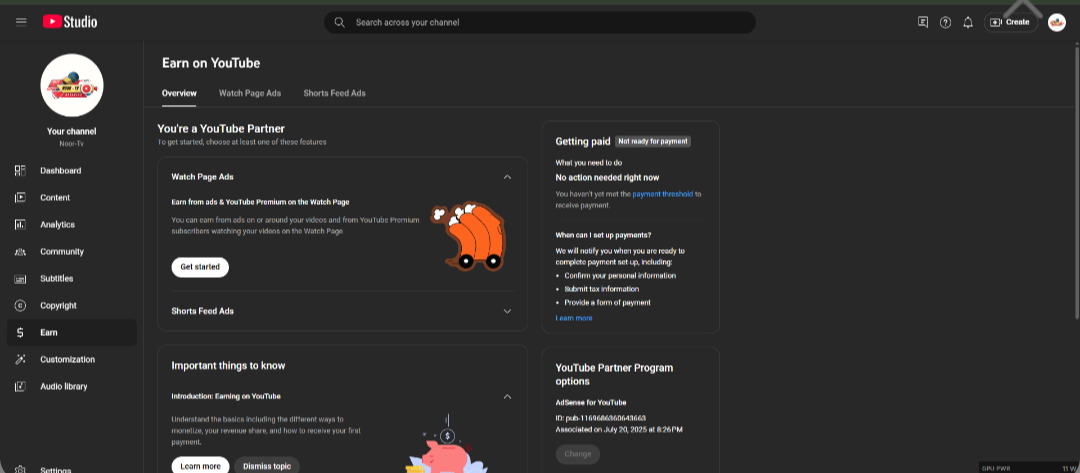
Task: Click the Analytics sidebar icon
Action: coord(20,224)
